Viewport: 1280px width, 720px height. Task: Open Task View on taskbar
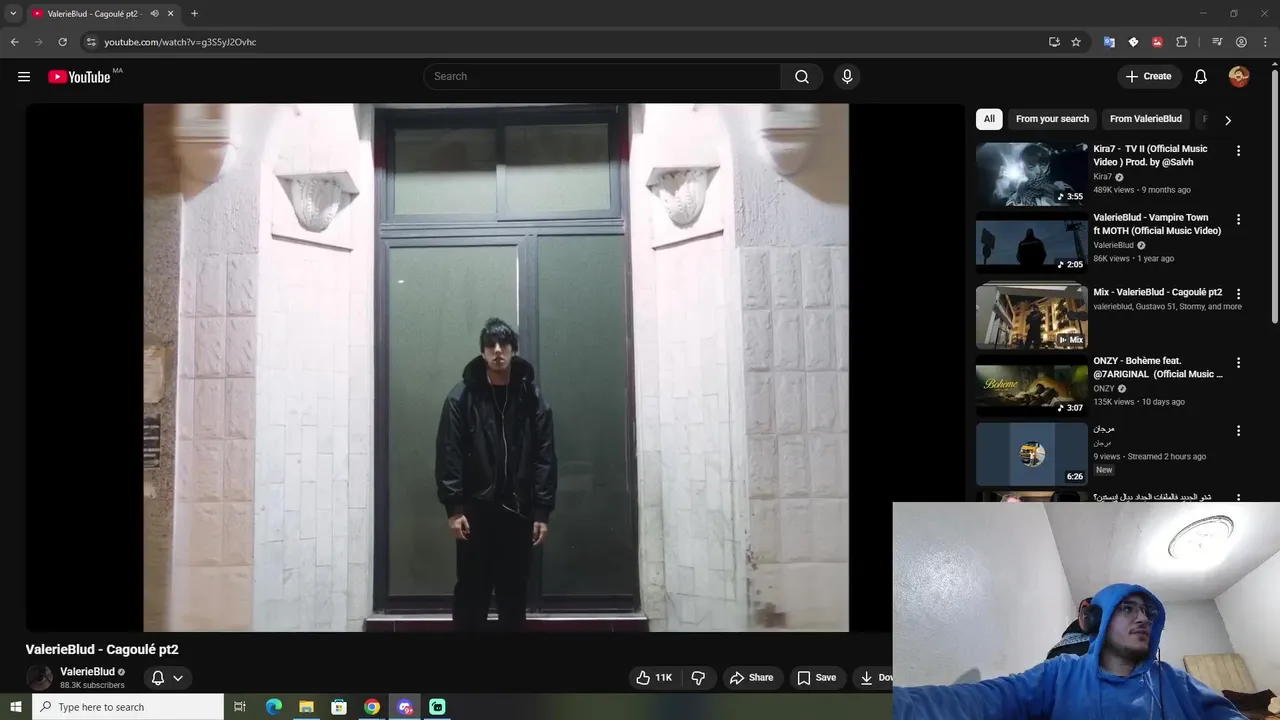(240, 707)
